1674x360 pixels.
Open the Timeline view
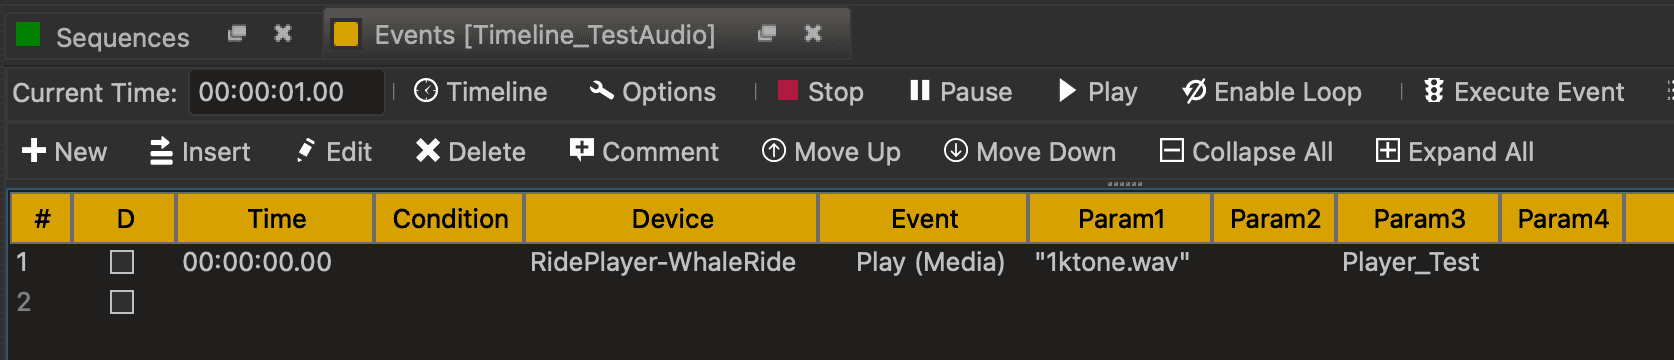tap(481, 92)
